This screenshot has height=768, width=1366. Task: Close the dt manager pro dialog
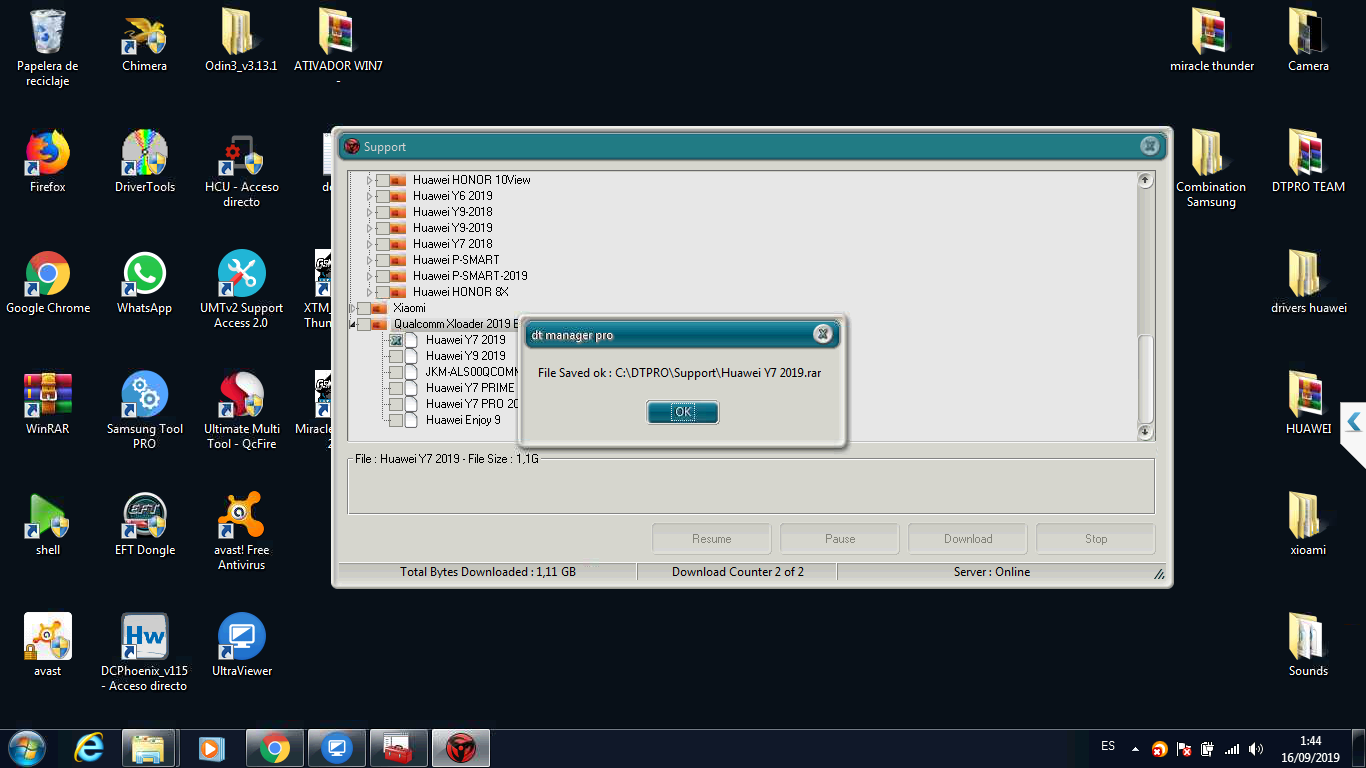[822, 334]
